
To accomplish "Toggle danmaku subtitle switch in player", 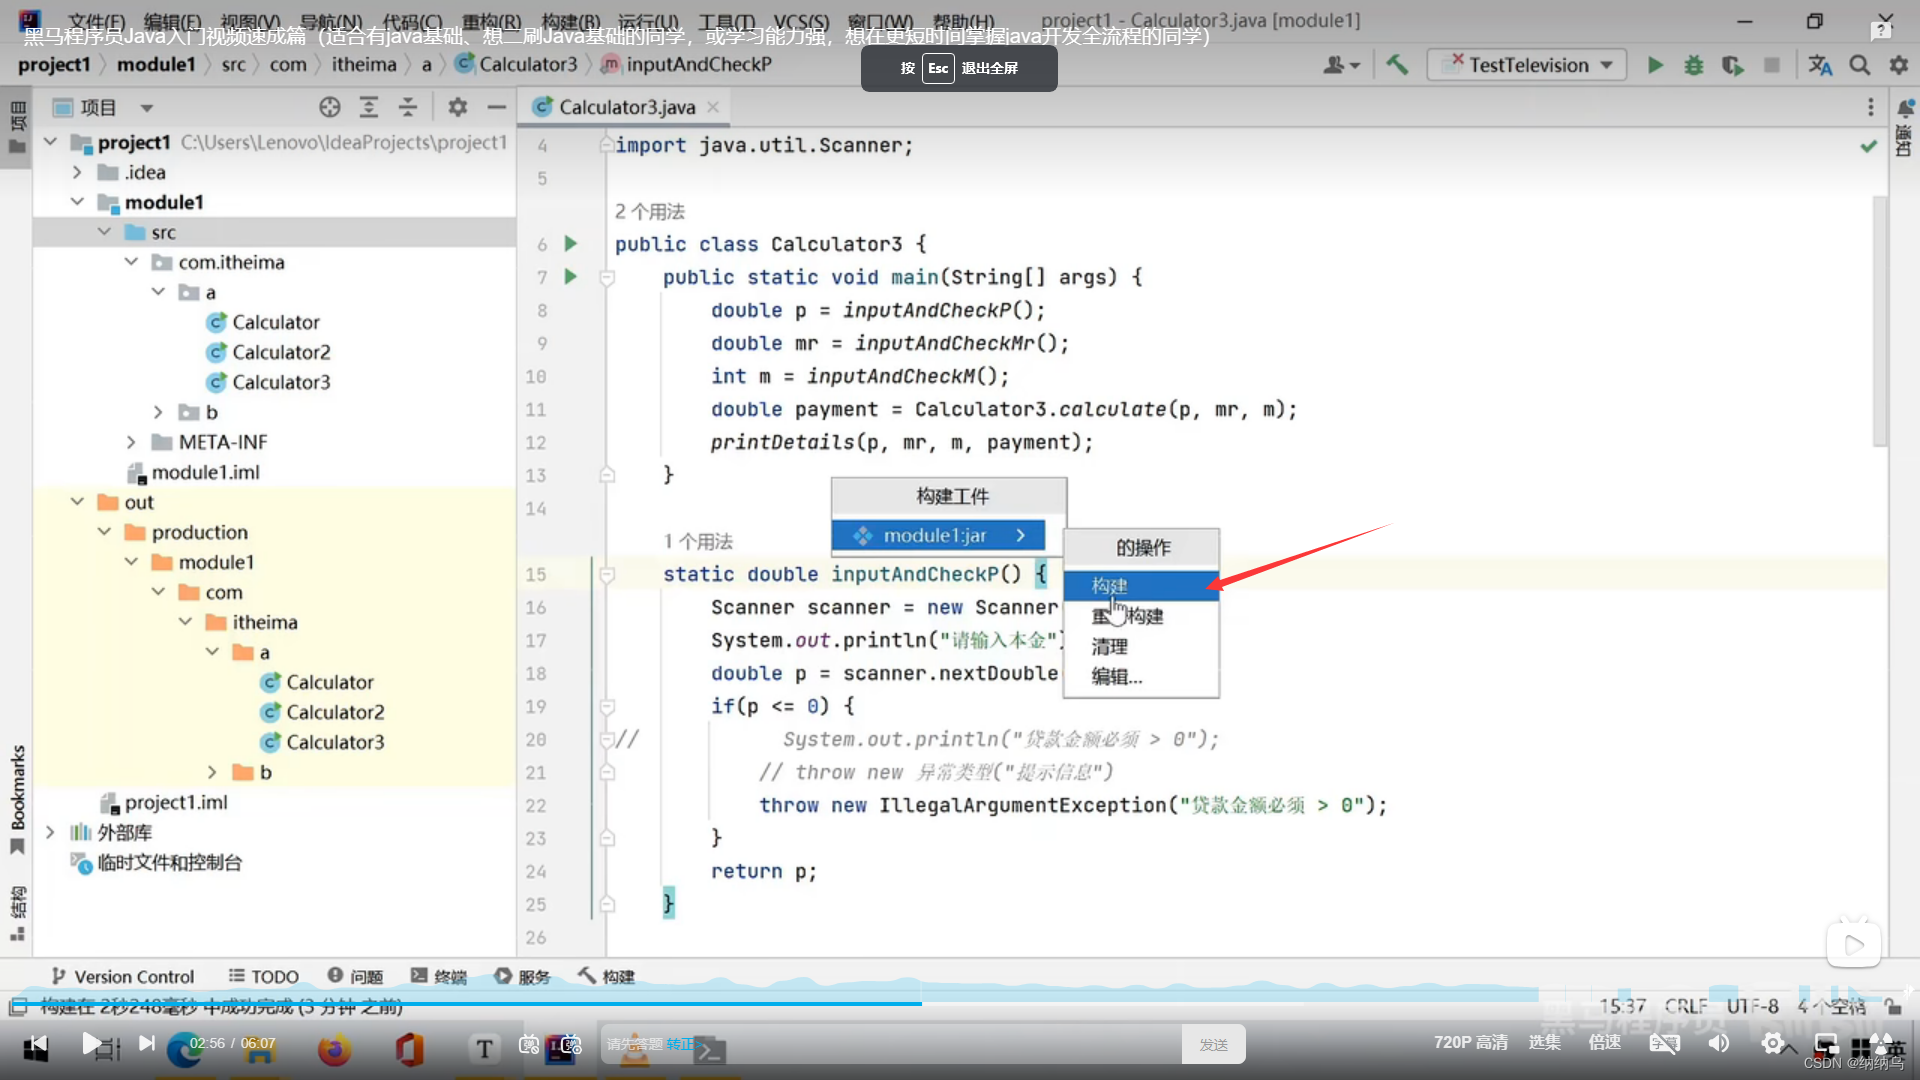I will point(1664,1043).
